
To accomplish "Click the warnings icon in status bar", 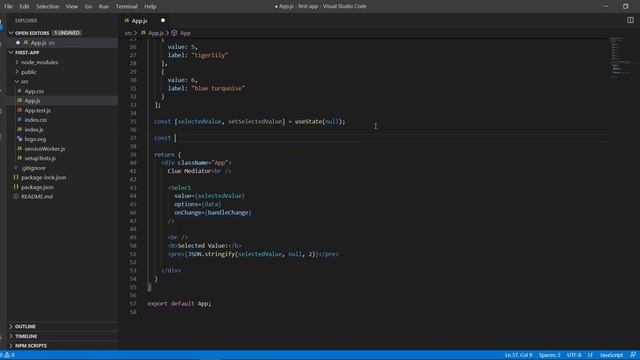I will [7, 355].
